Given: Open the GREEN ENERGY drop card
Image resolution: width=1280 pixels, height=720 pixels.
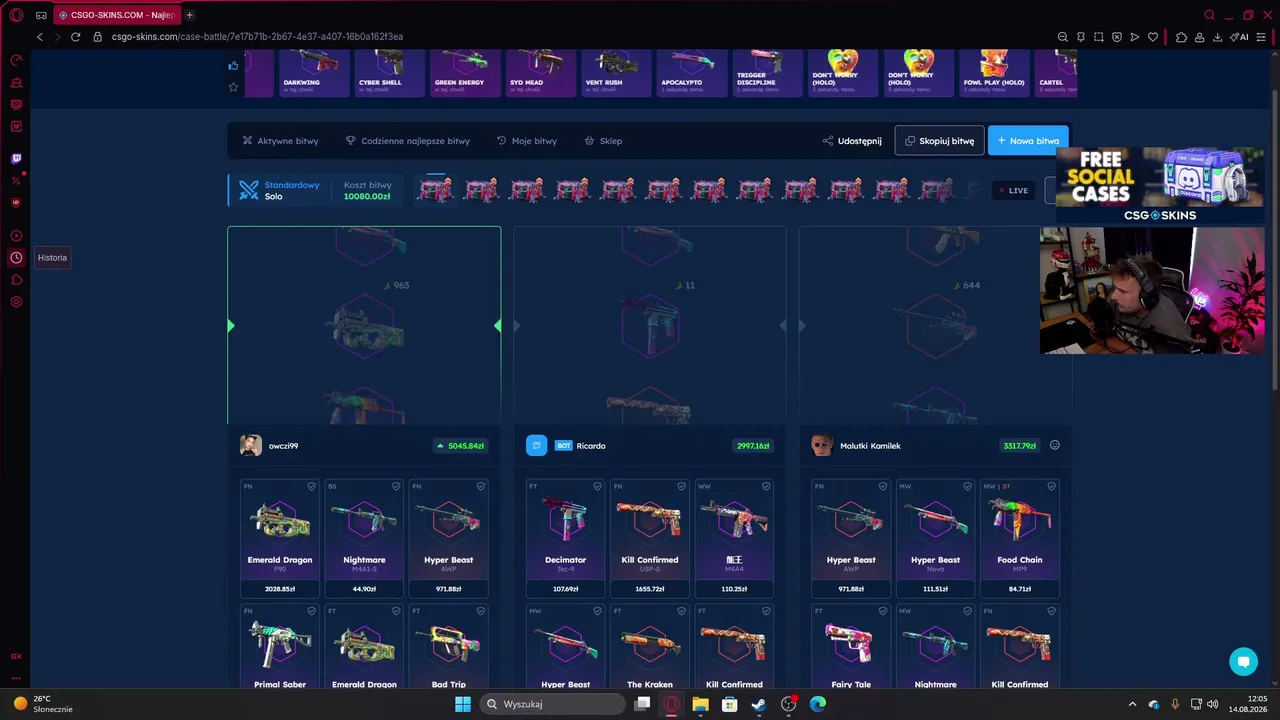Looking at the screenshot, I should [x=466, y=73].
